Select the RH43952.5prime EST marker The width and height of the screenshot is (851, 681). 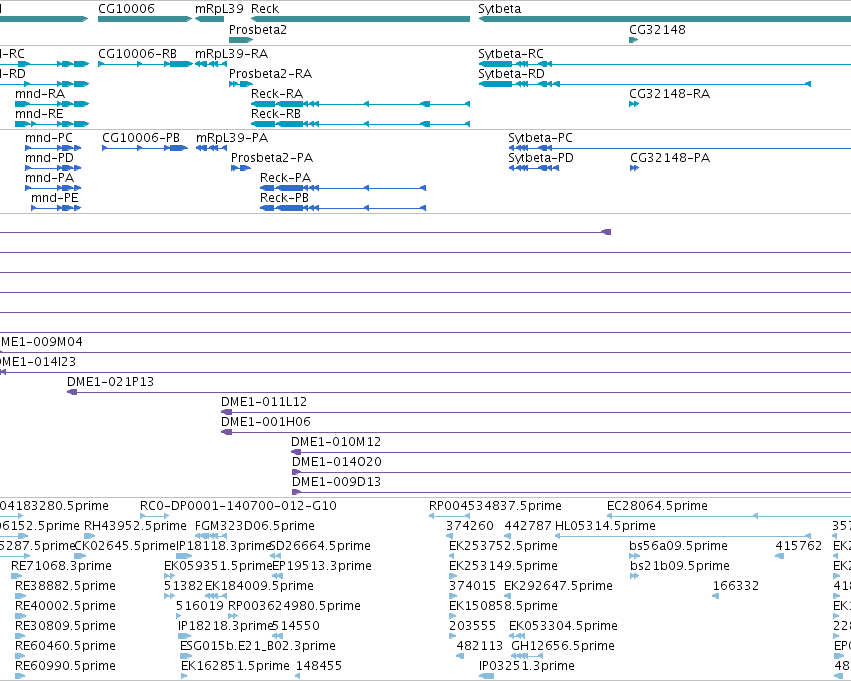coord(90,536)
